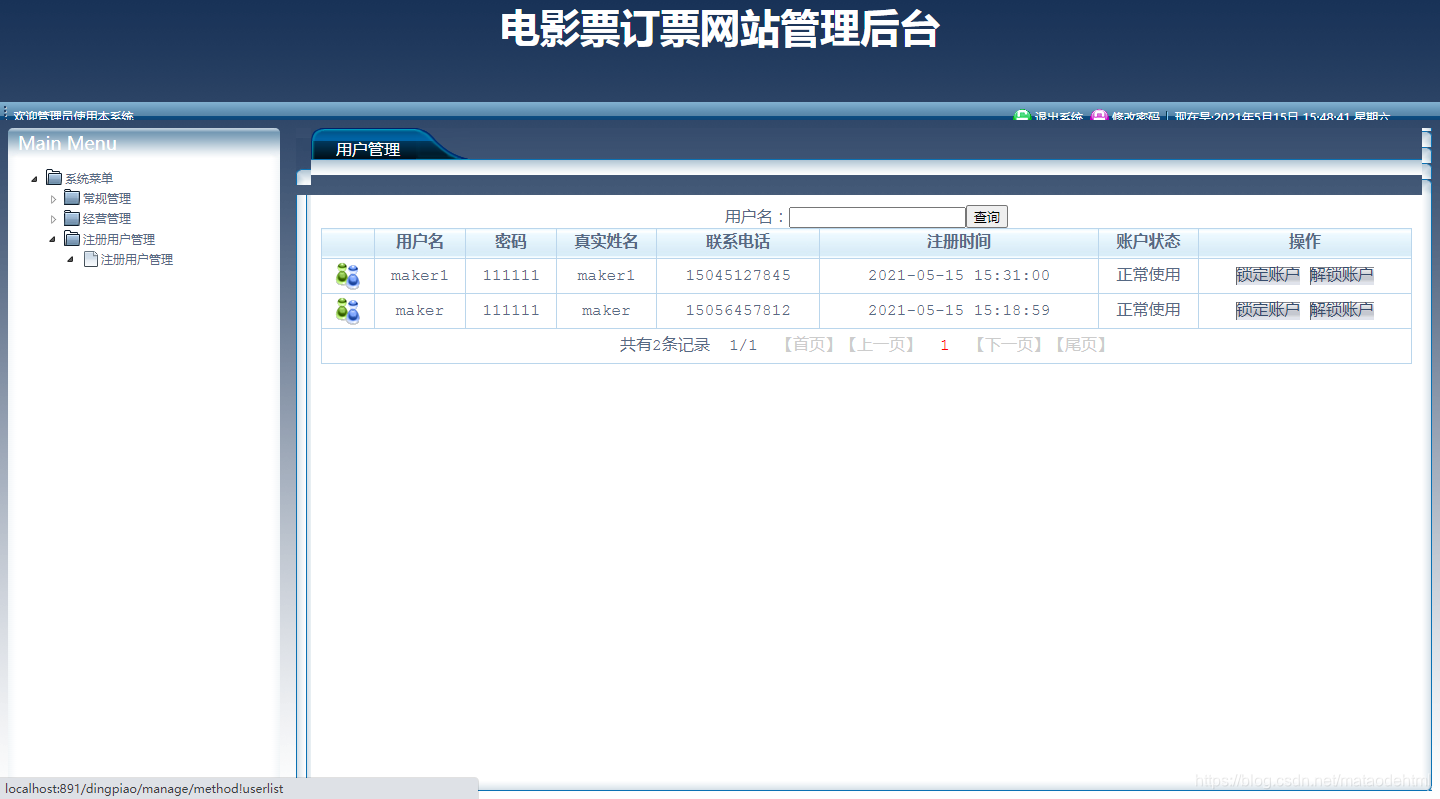Collapse the 系统菜单 tree node
This screenshot has height=799, width=1440.
pyautogui.click(x=35, y=179)
